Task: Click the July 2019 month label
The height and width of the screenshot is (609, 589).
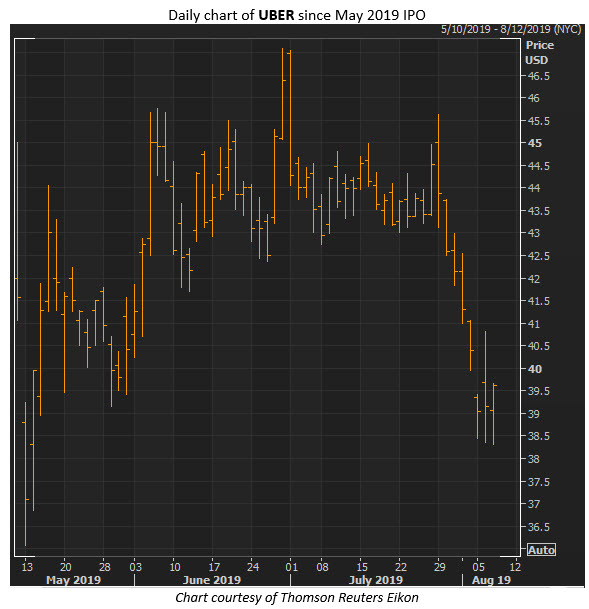Action: [x=375, y=580]
